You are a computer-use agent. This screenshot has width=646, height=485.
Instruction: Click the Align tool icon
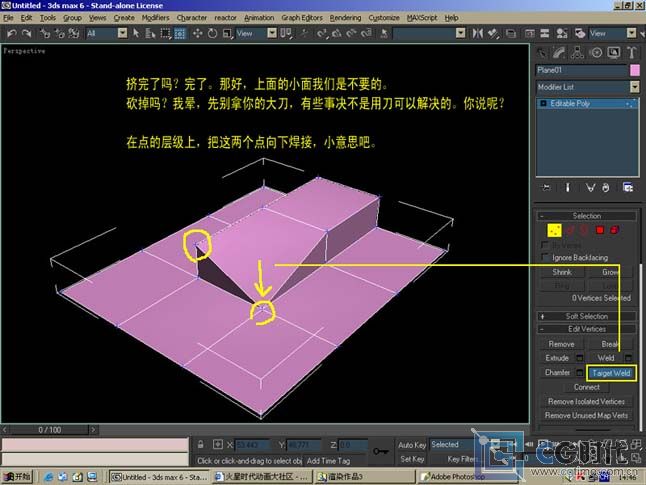[493, 33]
